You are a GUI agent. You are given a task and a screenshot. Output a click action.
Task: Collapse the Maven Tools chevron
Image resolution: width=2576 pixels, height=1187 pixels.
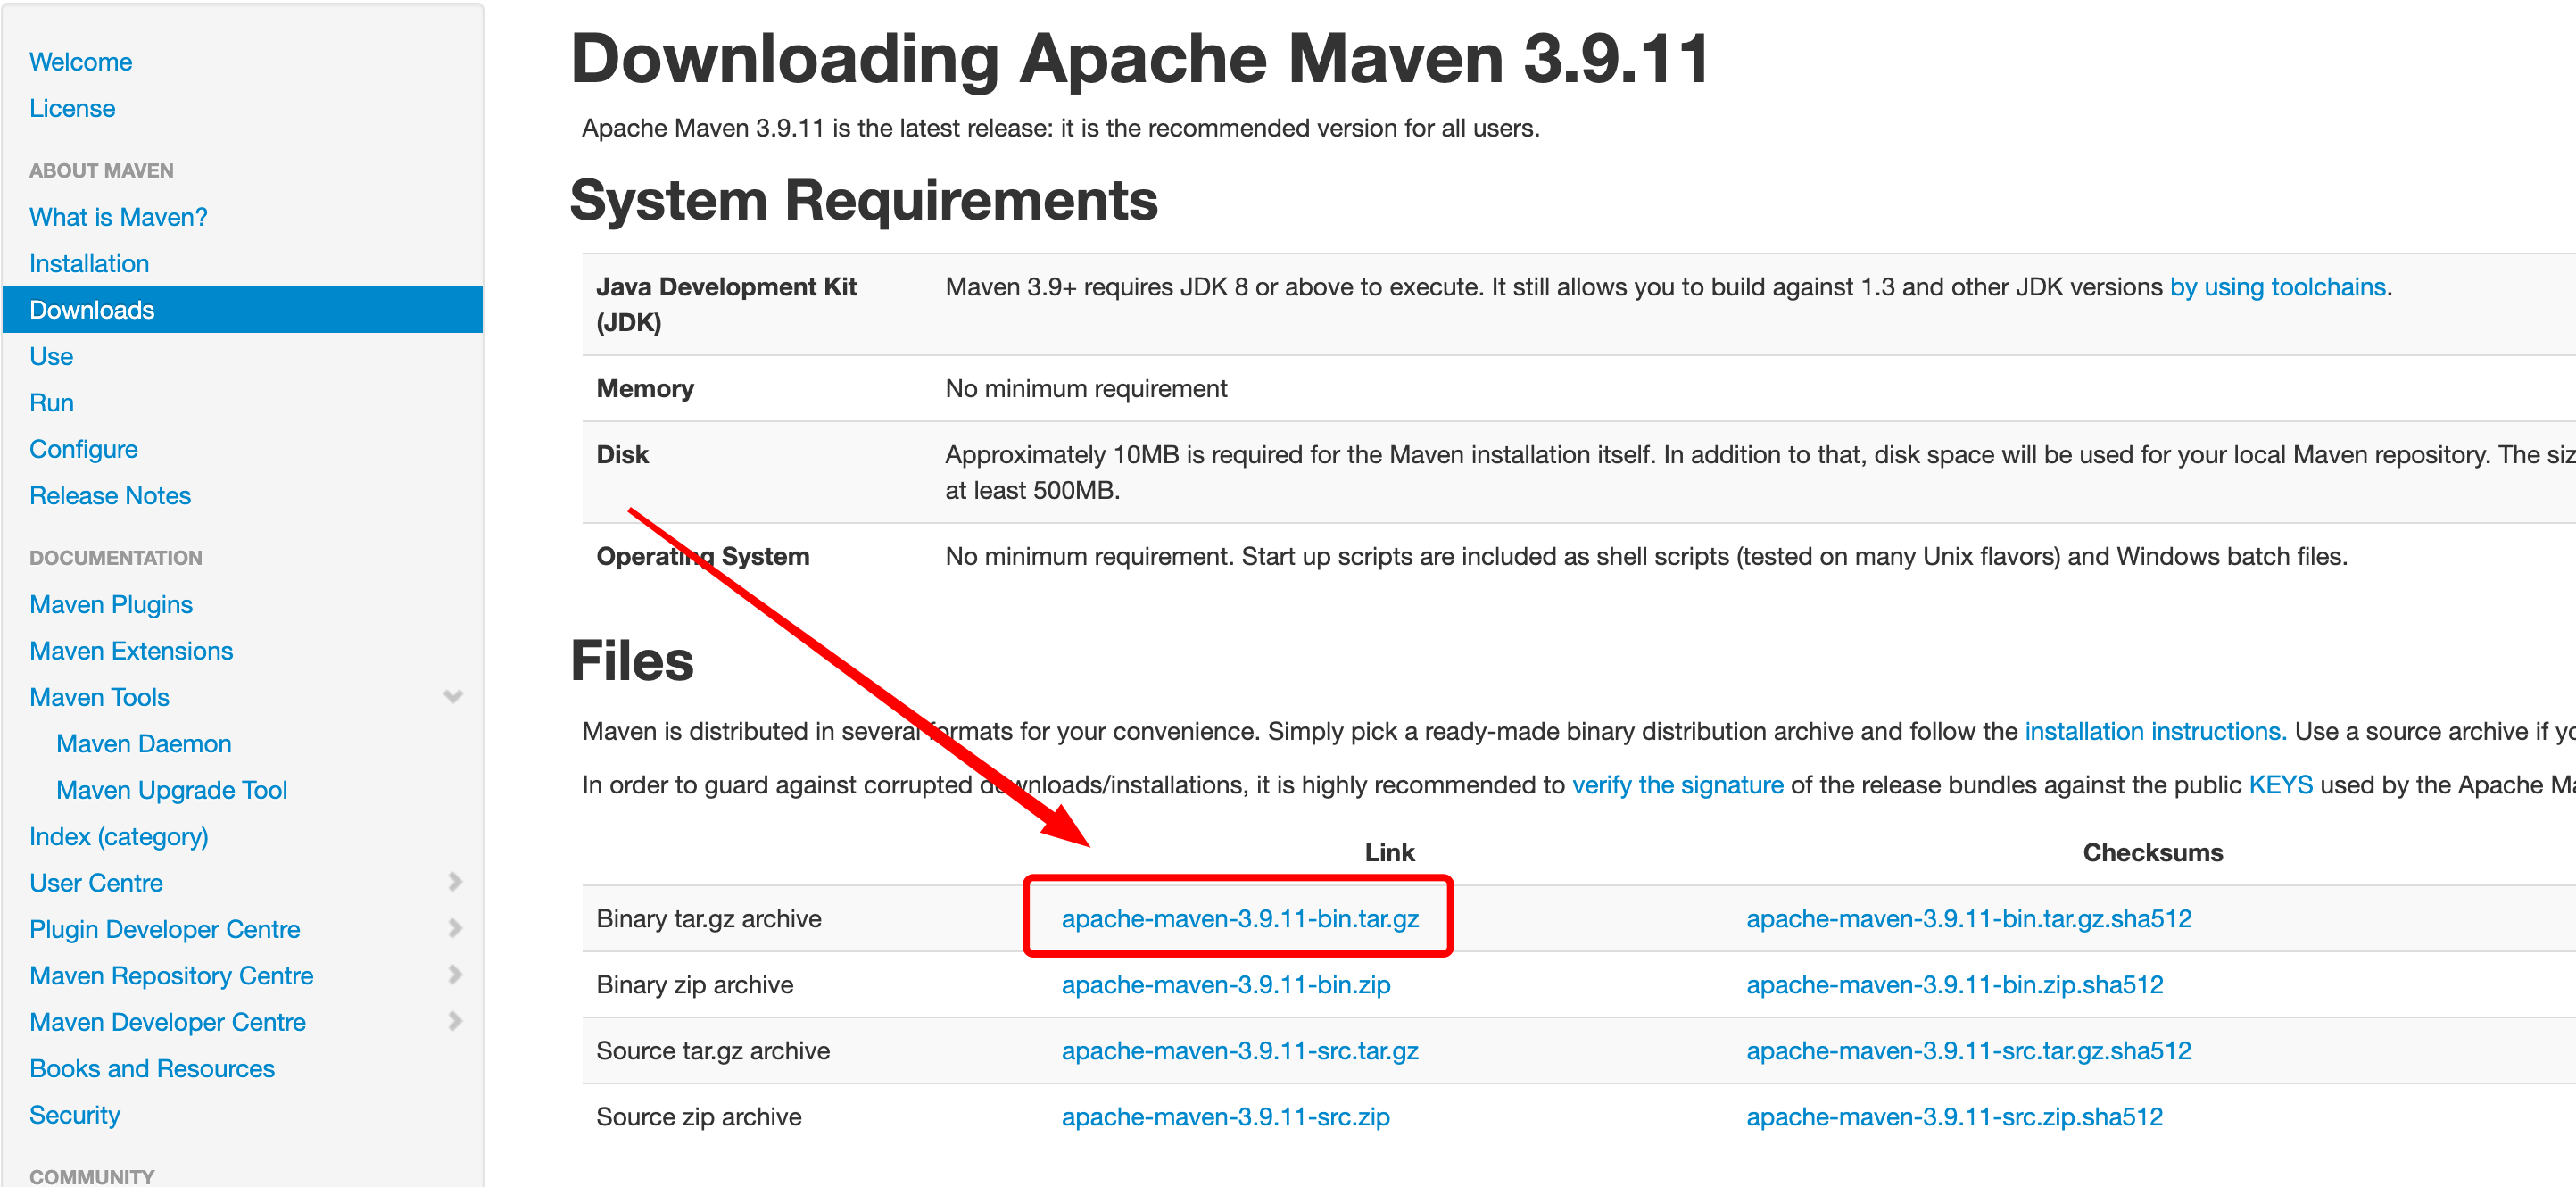point(453,697)
